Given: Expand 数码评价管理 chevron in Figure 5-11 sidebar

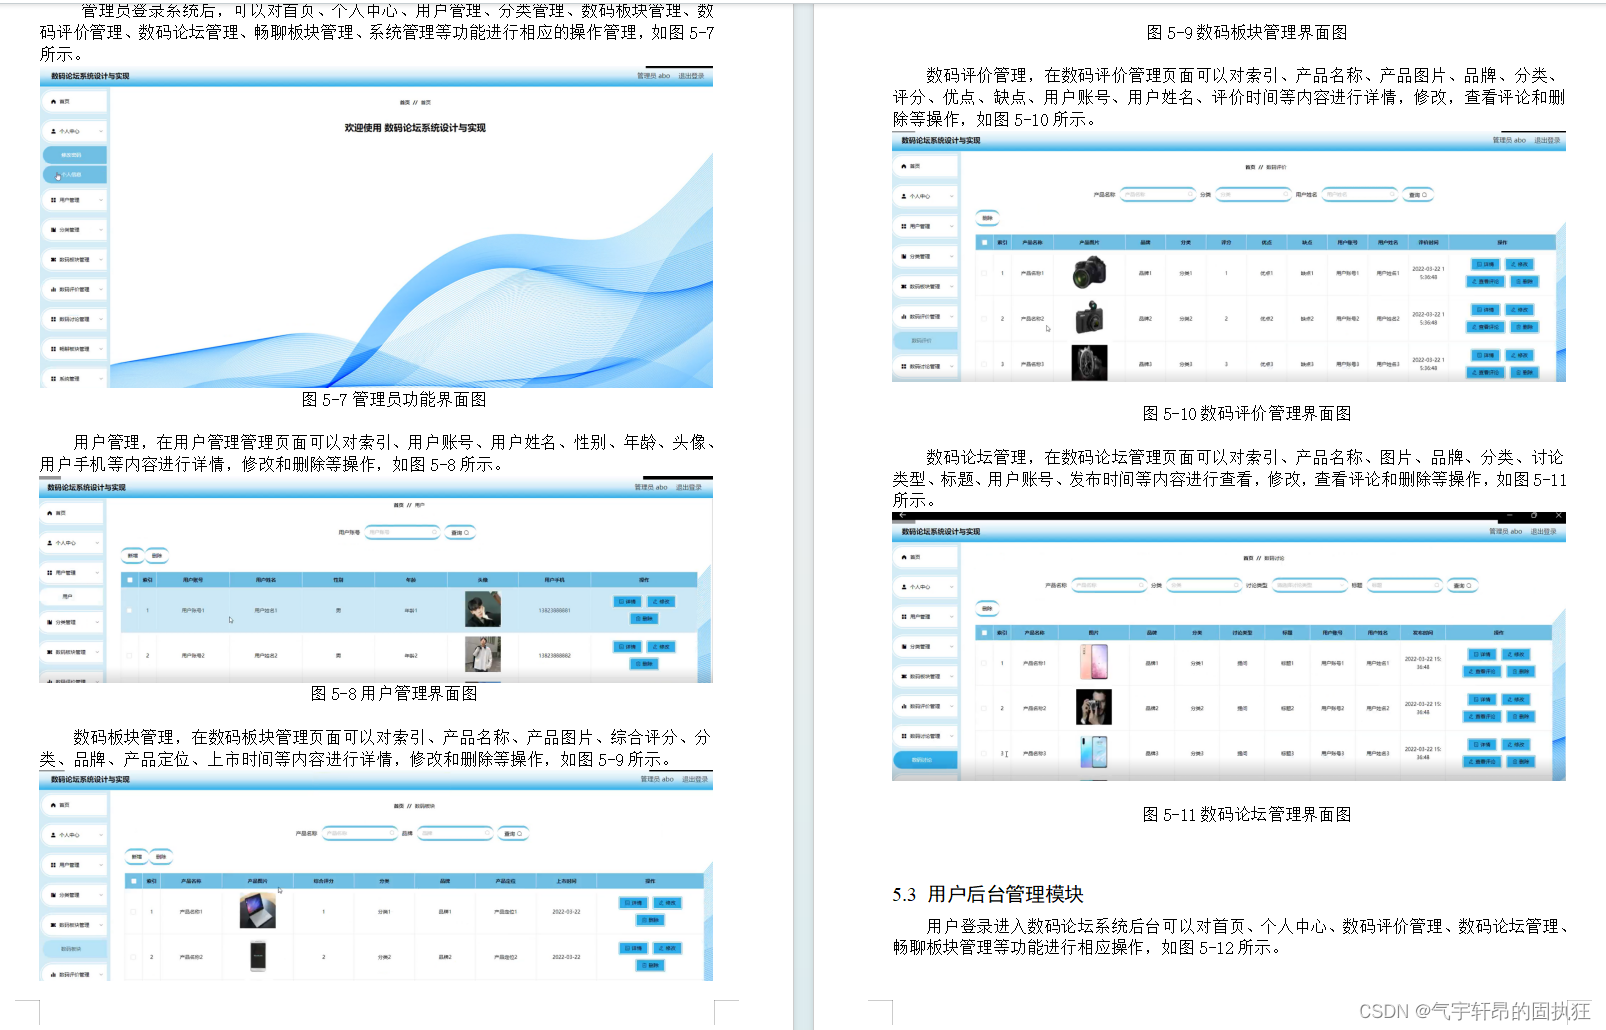Looking at the screenshot, I should [952, 707].
